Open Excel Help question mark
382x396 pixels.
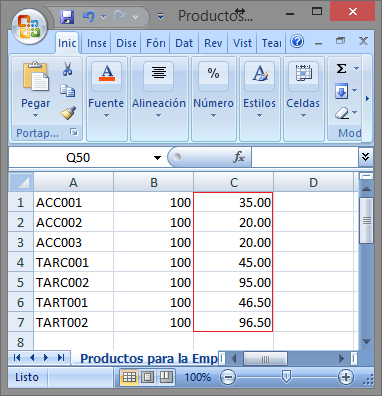coord(297,42)
